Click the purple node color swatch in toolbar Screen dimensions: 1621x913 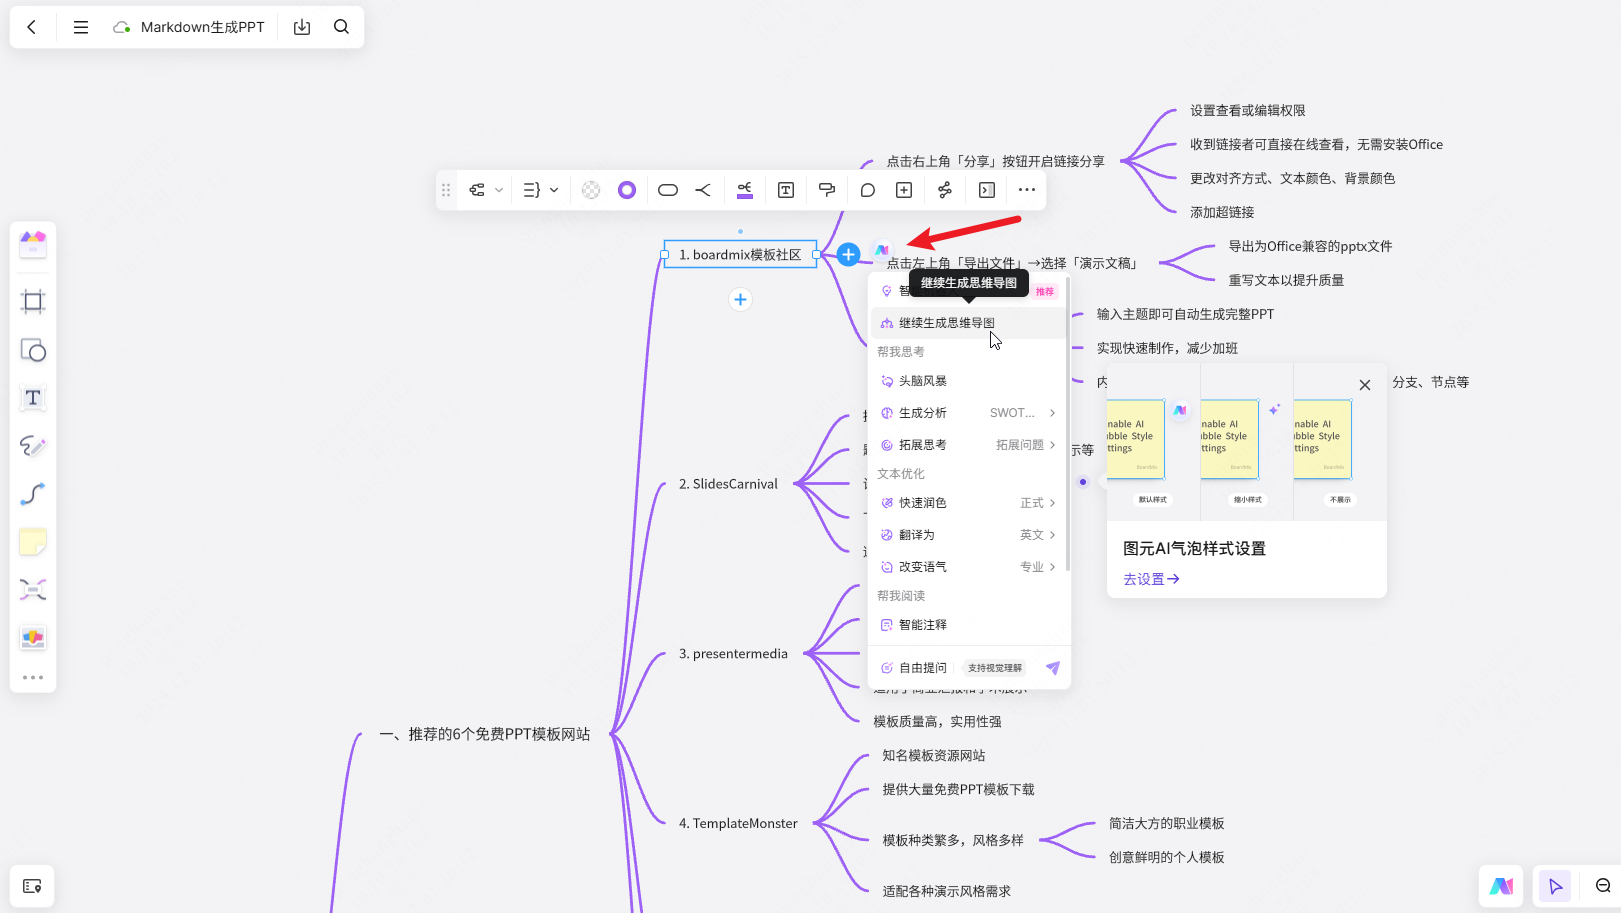point(627,189)
